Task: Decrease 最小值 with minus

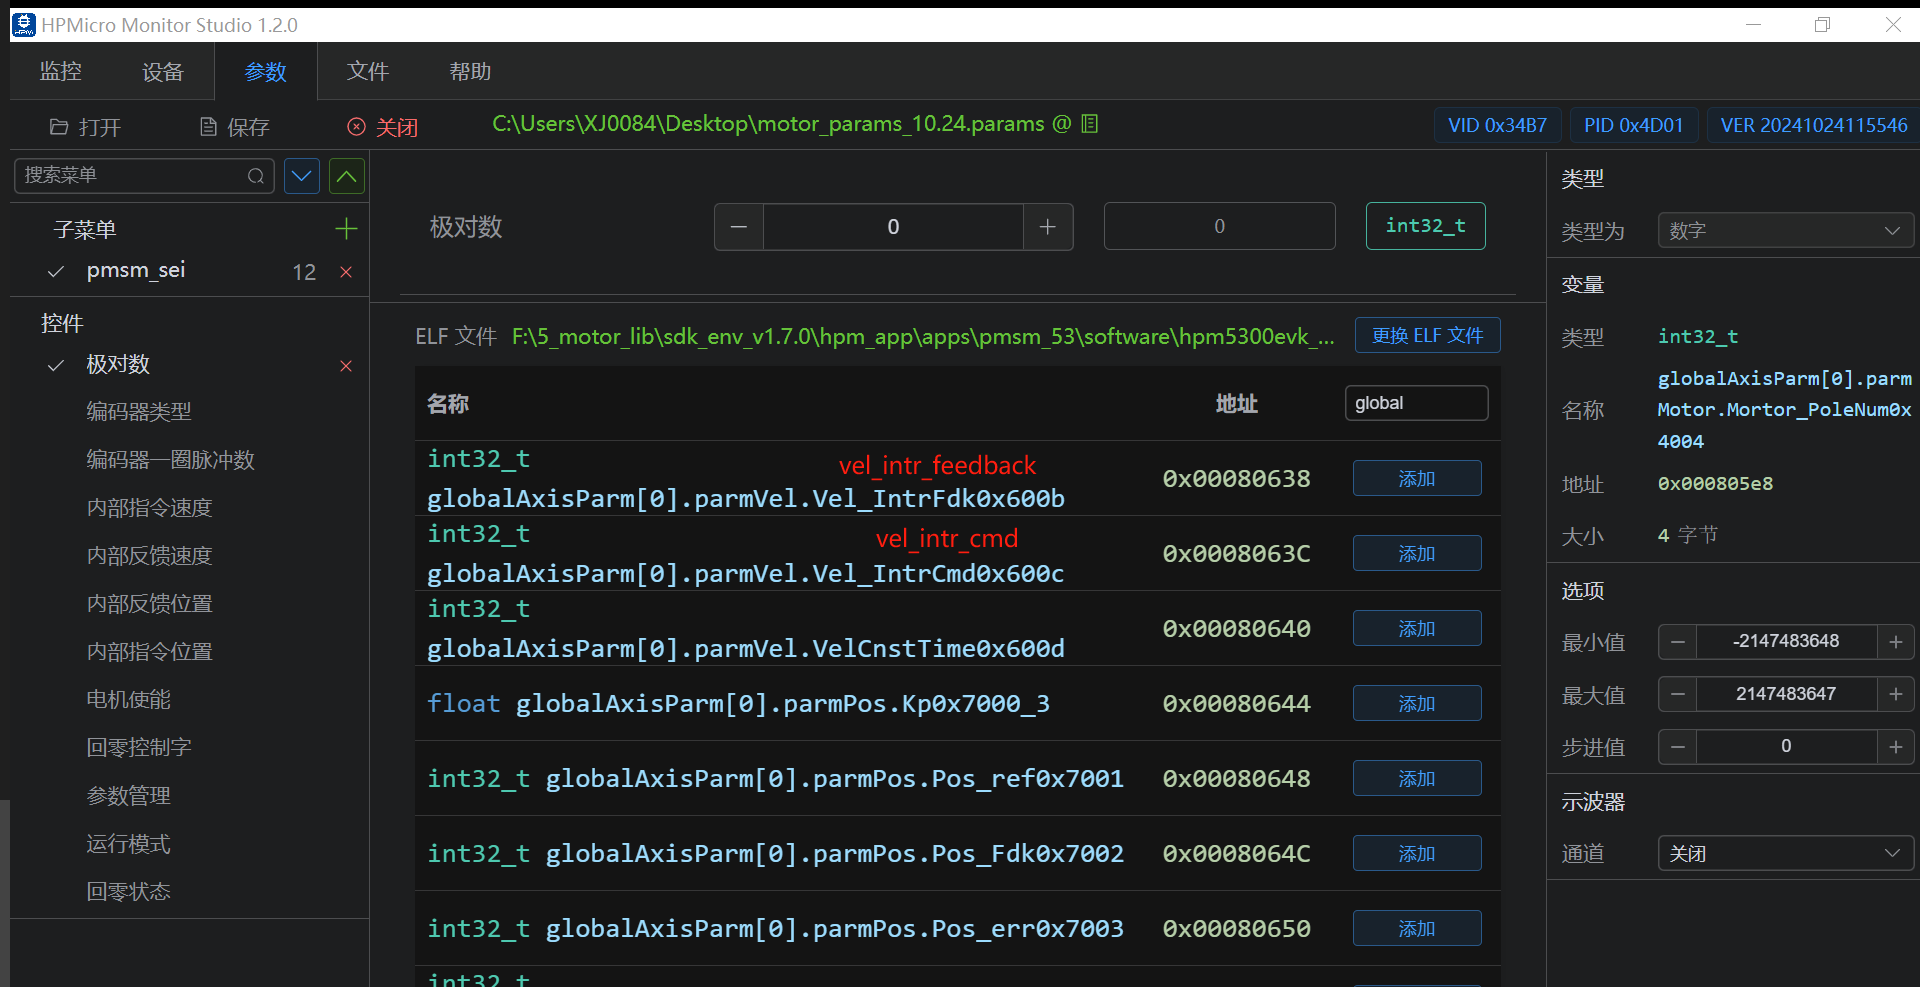Action: [1678, 642]
